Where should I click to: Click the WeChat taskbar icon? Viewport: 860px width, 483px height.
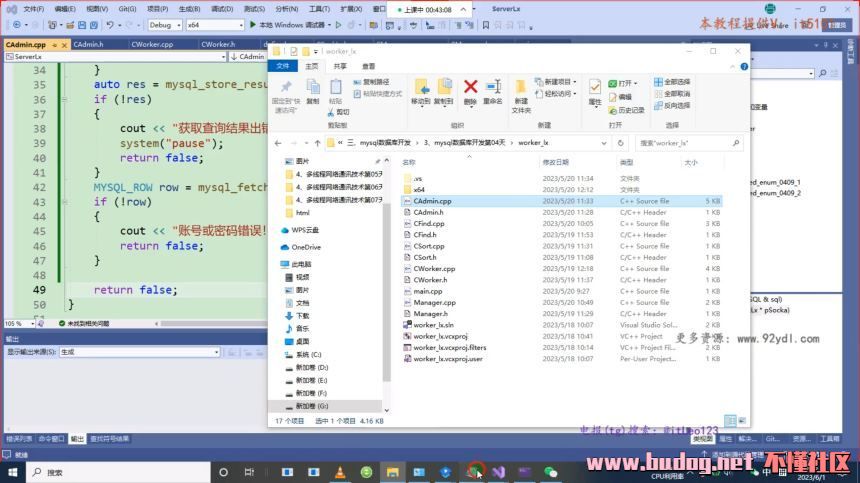(551, 472)
